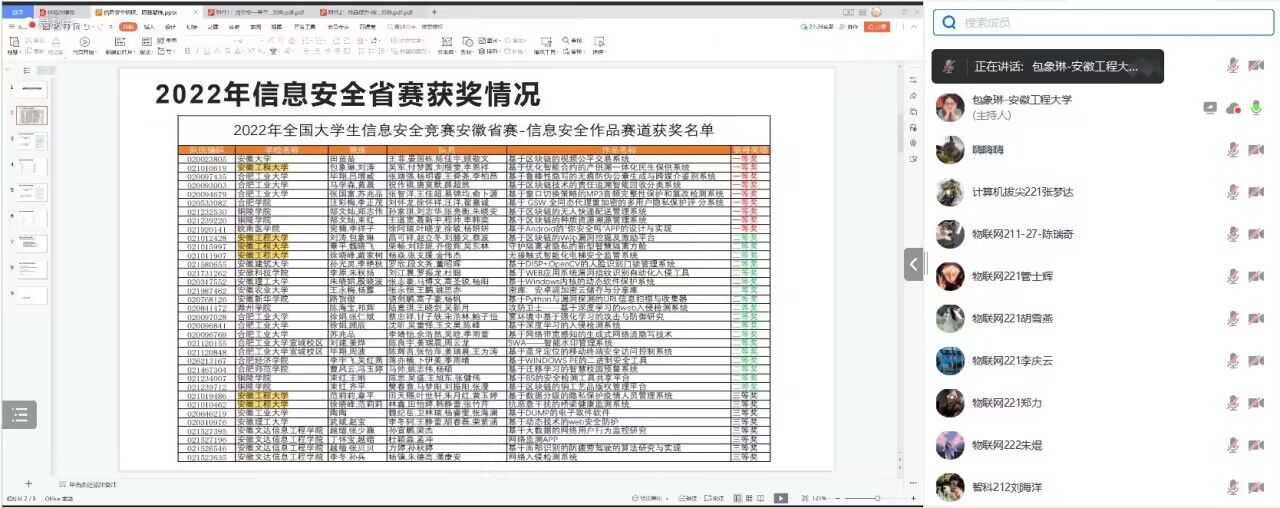1280x508 pixels.
Task: Select the second slide thumbnail
Action: 30,115
